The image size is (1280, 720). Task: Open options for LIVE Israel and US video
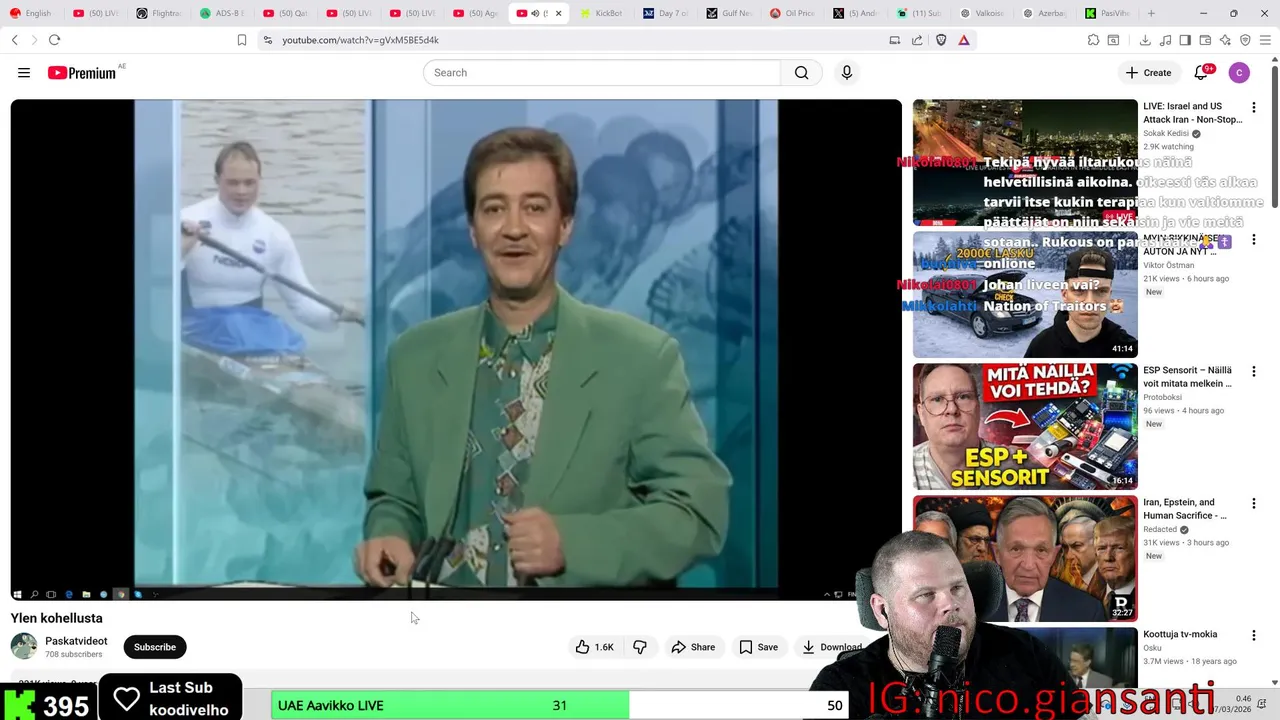point(1254,107)
